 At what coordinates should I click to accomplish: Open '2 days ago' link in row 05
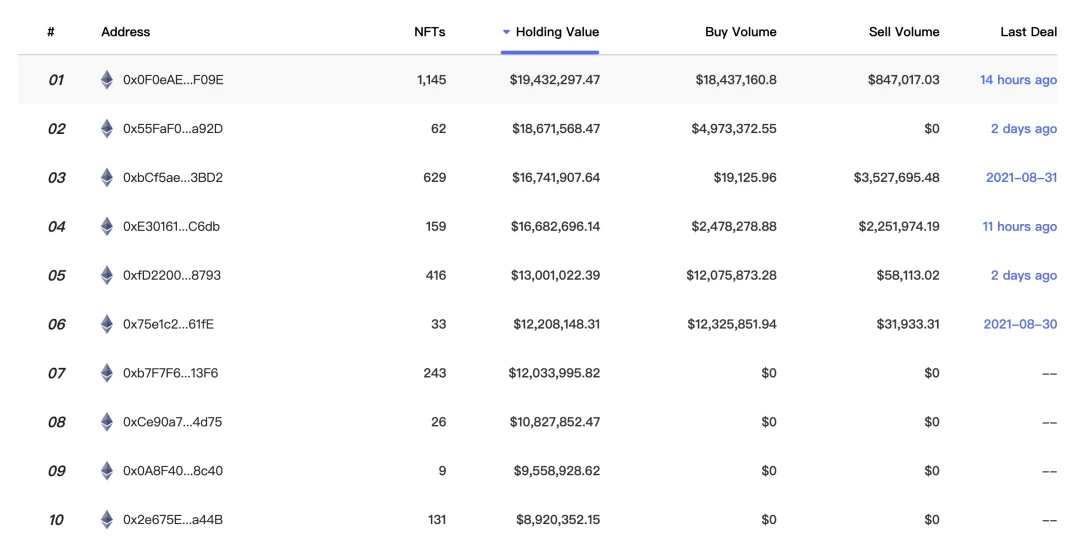(1024, 275)
